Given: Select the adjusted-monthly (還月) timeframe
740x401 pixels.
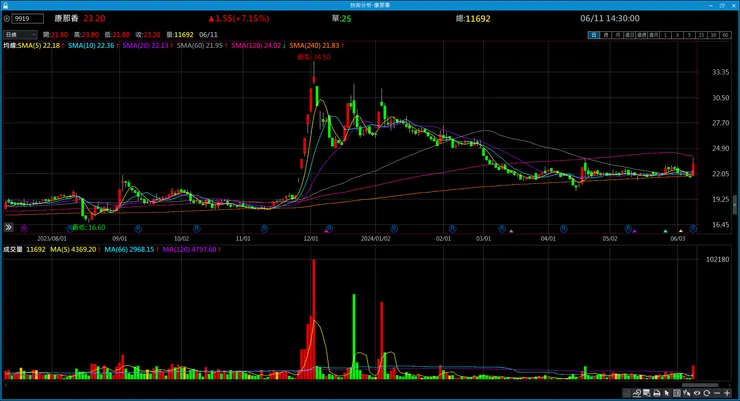Looking at the screenshot, I should (x=654, y=35).
